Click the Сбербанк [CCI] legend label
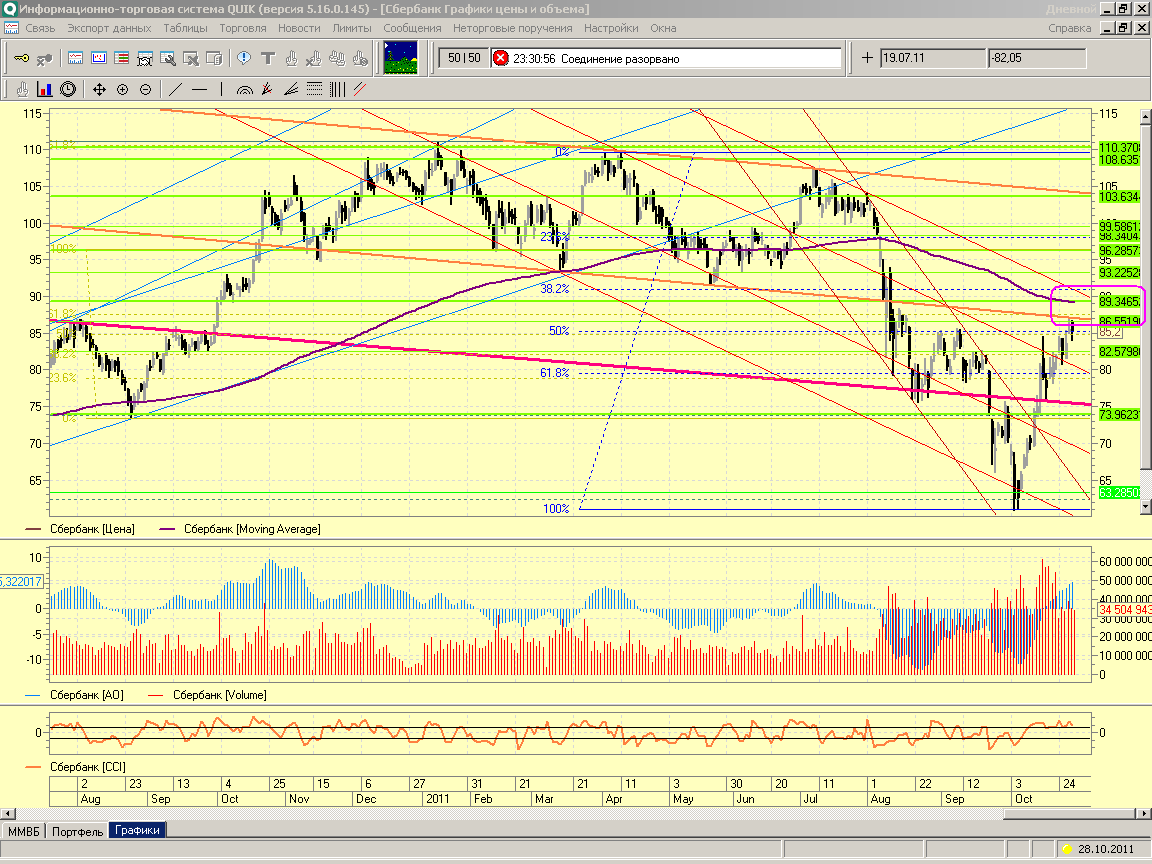Viewport: 1152px width, 864px height. [x=87, y=767]
